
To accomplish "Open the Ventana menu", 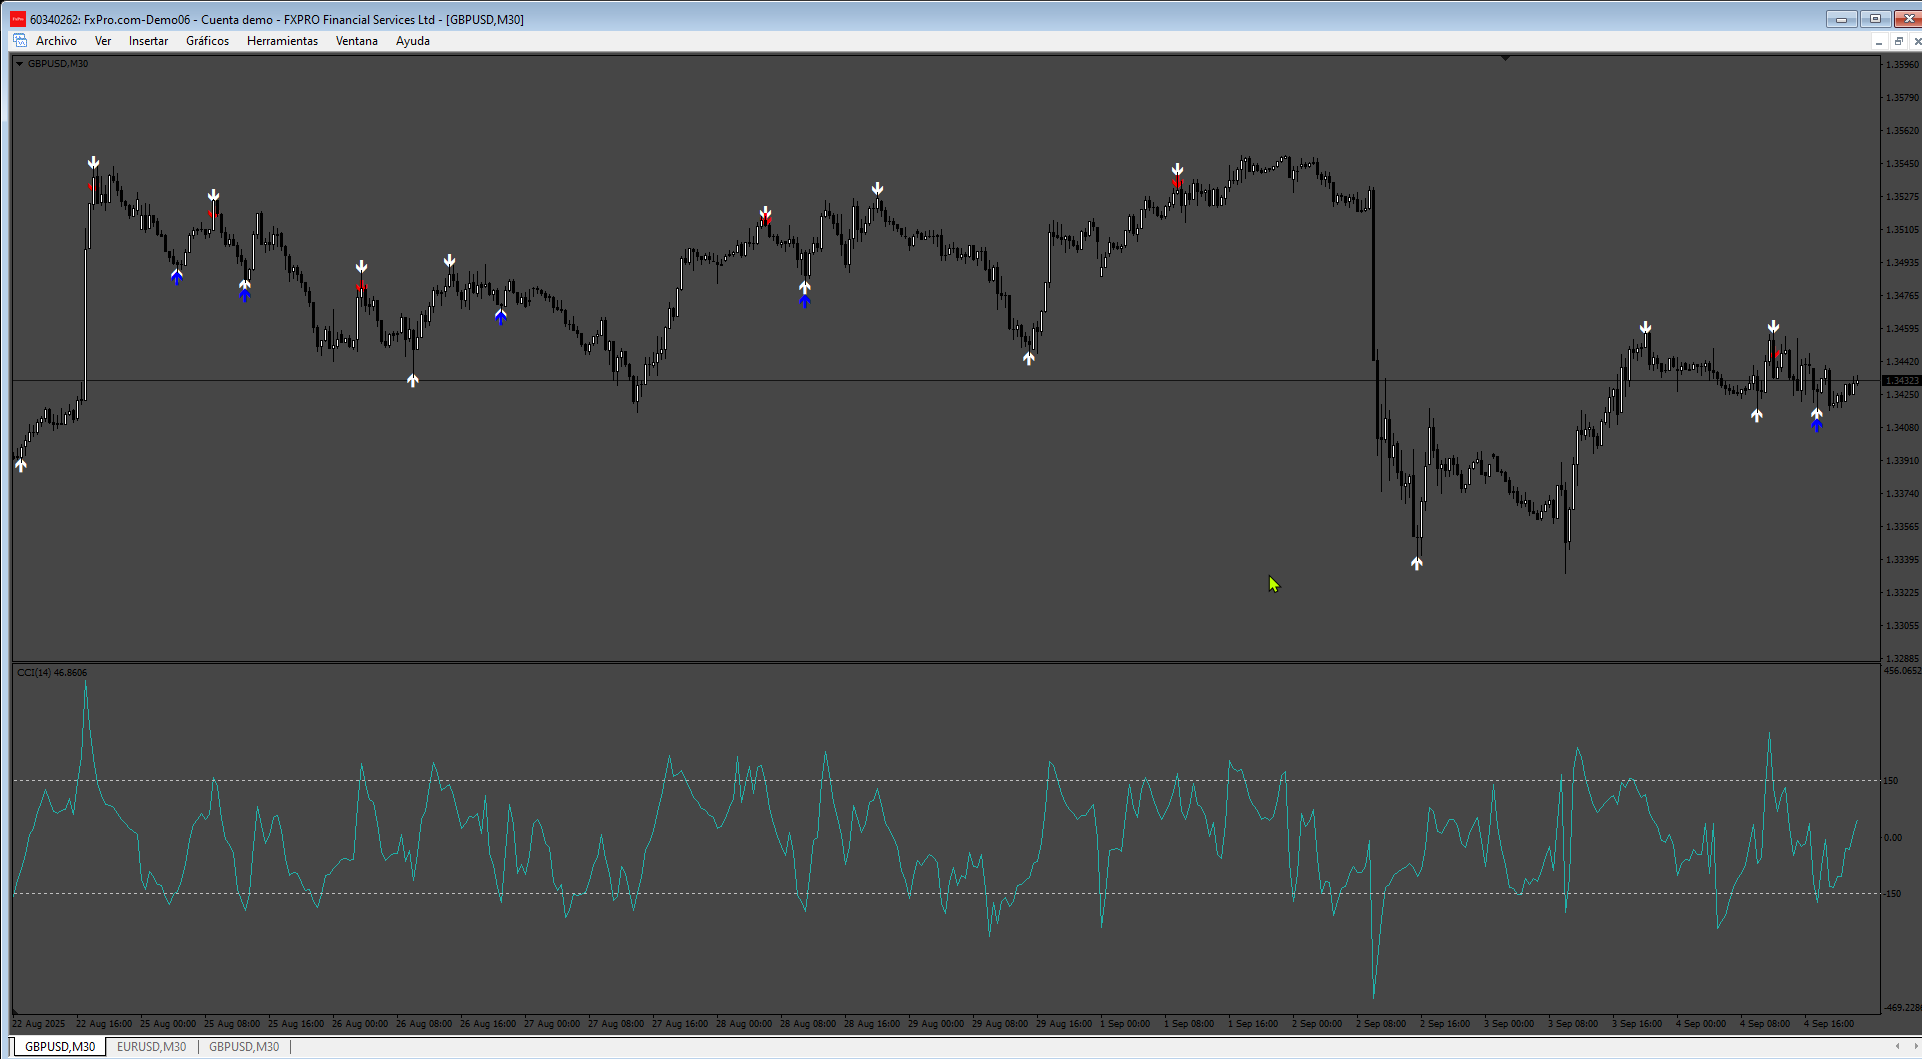I will 356,41.
